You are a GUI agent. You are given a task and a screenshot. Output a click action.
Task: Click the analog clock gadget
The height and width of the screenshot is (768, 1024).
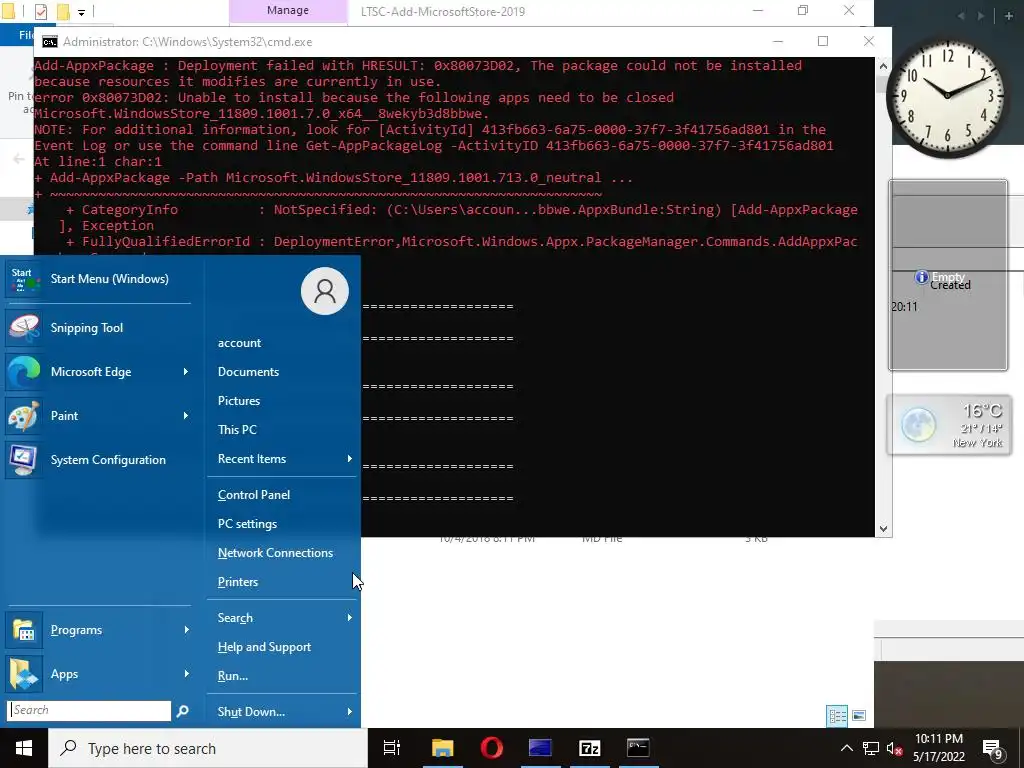tap(946, 95)
